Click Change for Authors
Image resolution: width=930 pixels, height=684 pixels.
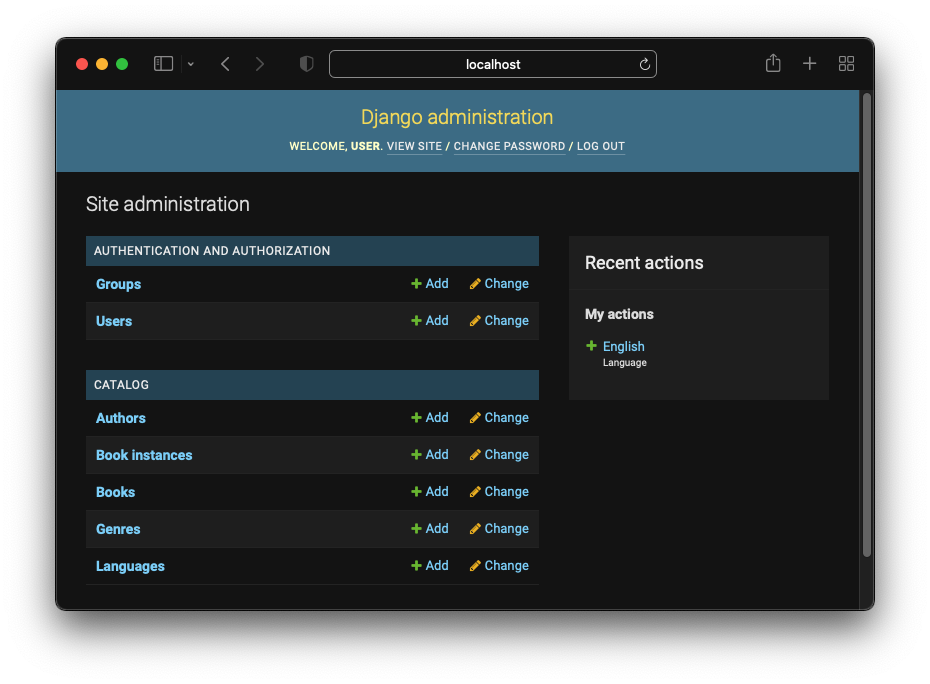pos(499,418)
